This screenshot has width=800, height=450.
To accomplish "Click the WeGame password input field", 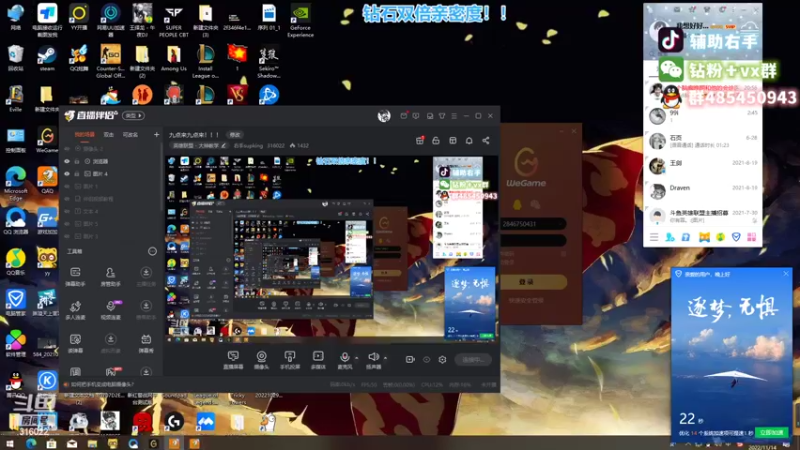I will [x=533, y=240].
